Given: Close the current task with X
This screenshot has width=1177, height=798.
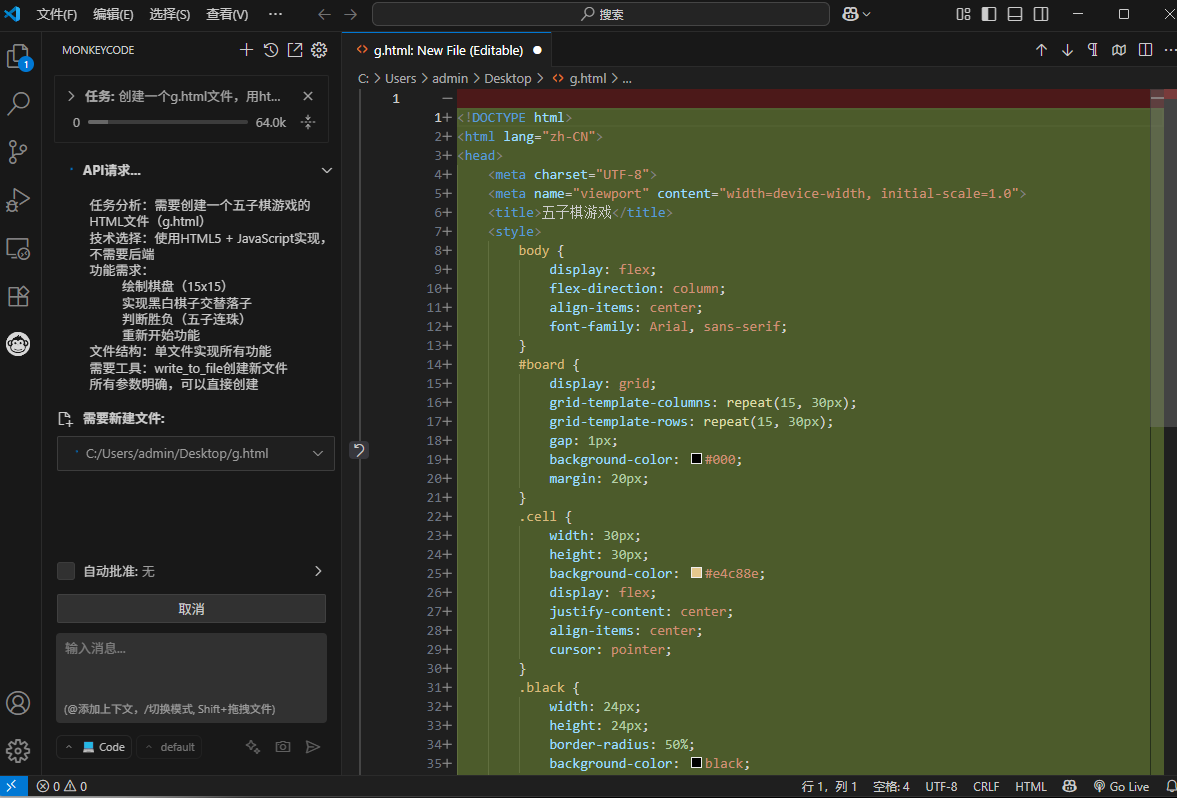Looking at the screenshot, I should point(308,96).
